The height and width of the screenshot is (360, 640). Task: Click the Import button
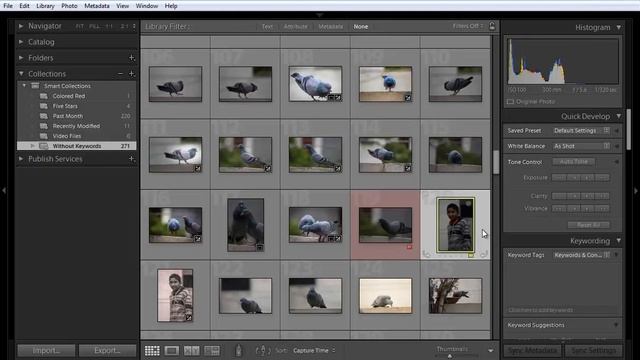pos(46,350)
